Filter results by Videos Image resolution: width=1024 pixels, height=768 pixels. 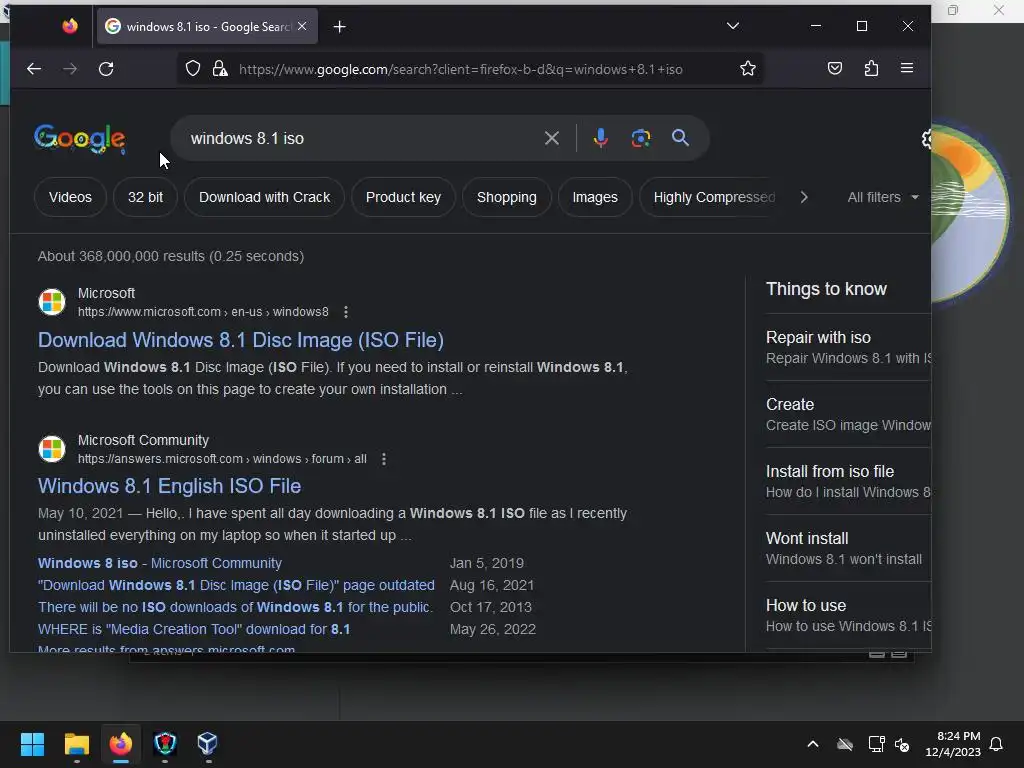coord(70,197)
